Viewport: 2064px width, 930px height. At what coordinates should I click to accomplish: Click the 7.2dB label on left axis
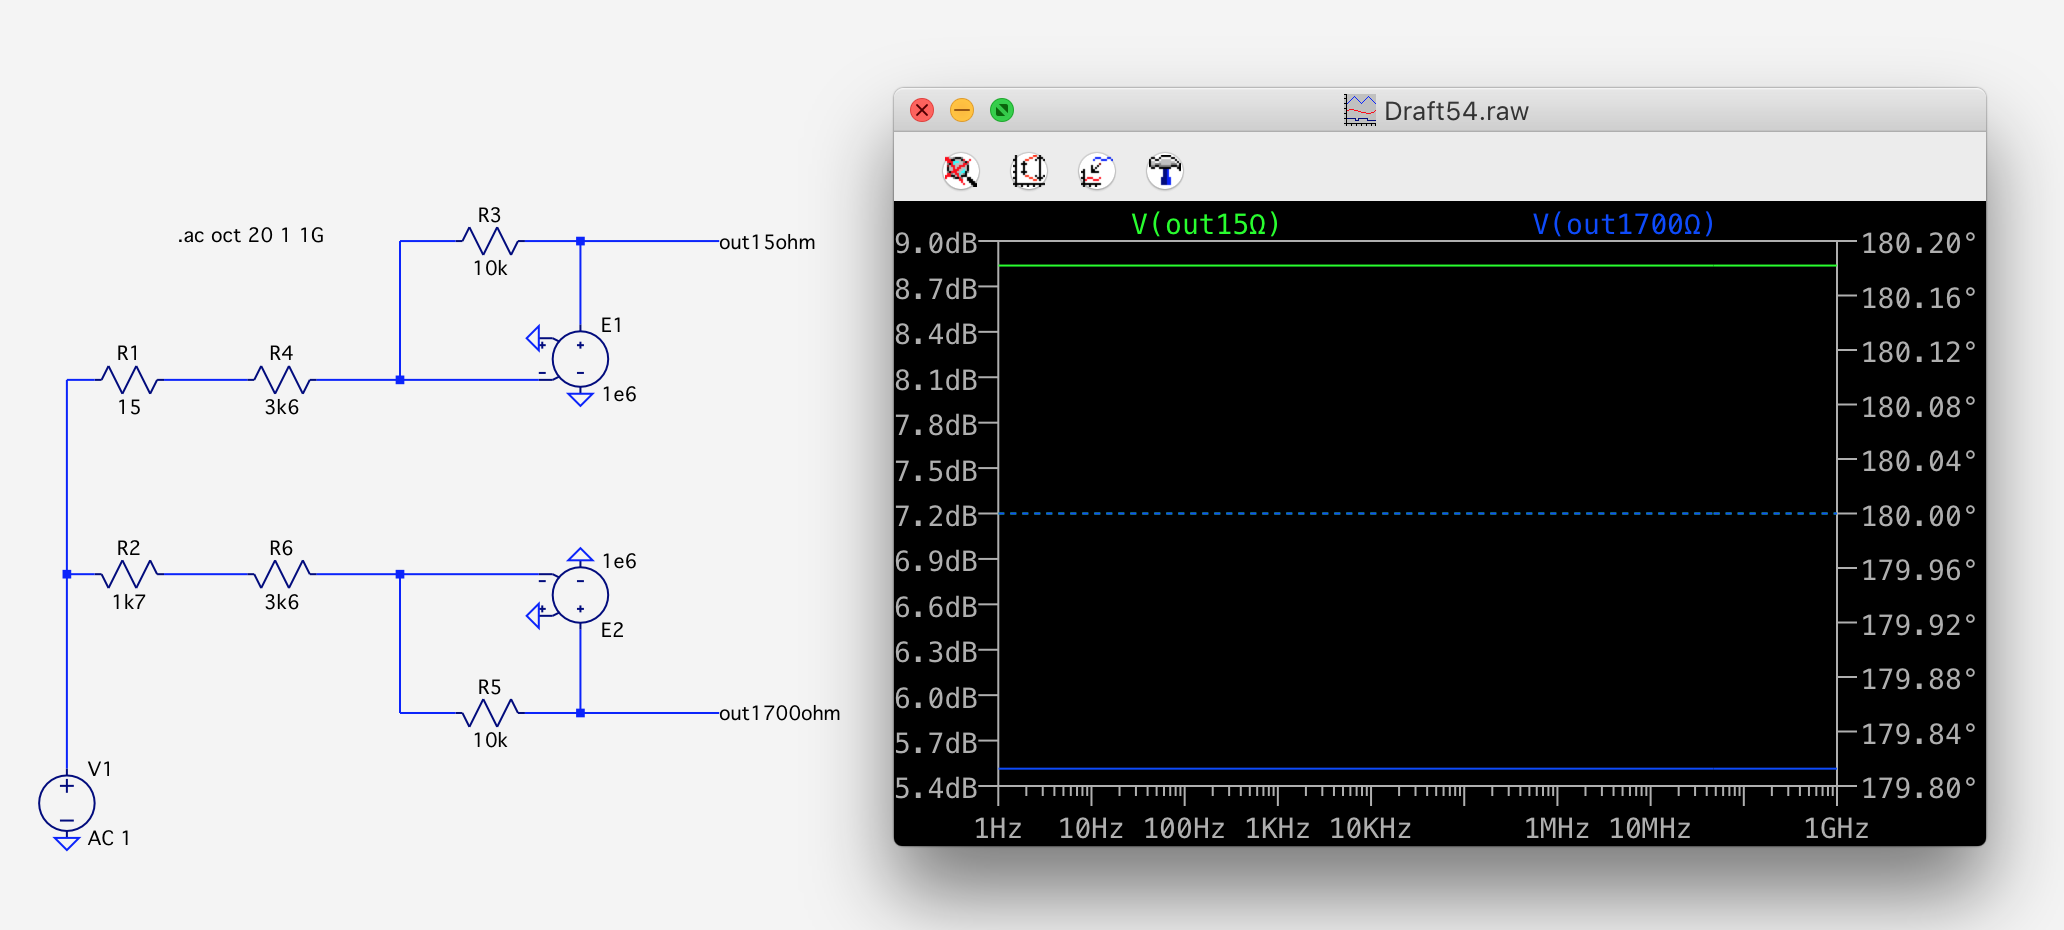pos(936,516)
